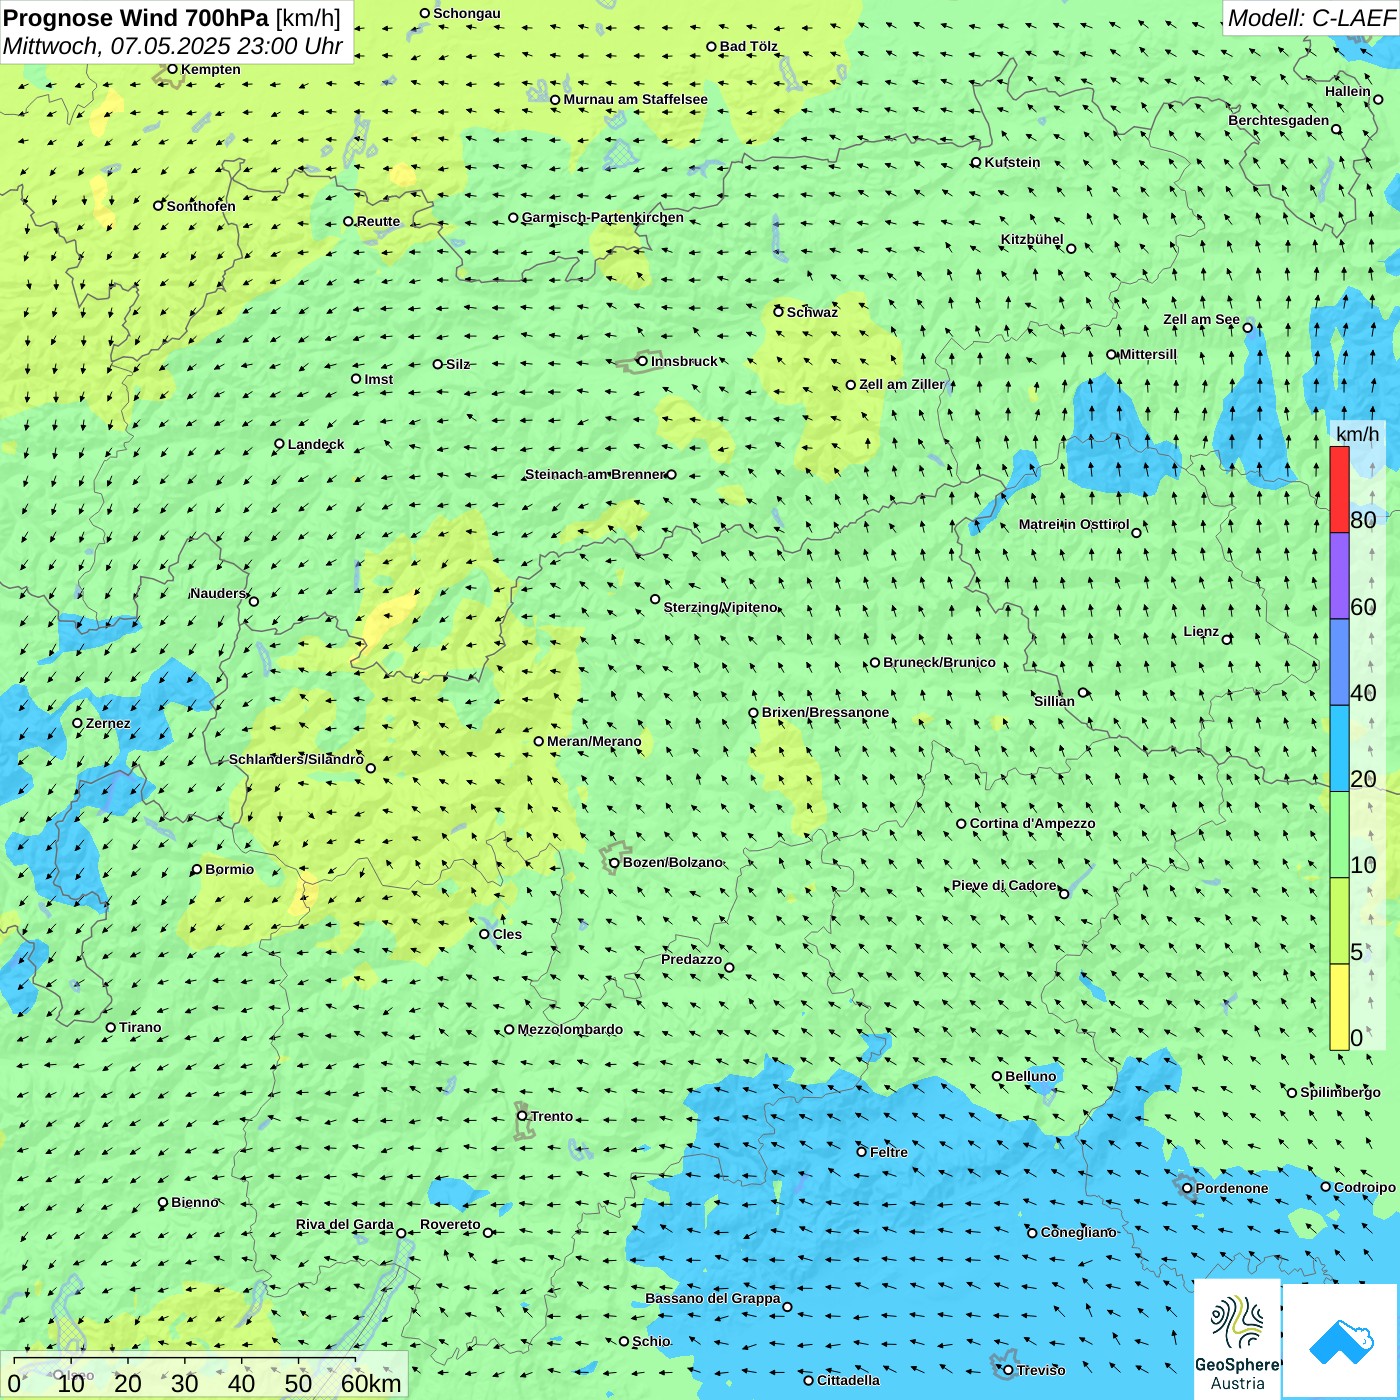Select the Trento city marker
This screenshot has width=1400, height=1400.
(x=522, y=1116)
